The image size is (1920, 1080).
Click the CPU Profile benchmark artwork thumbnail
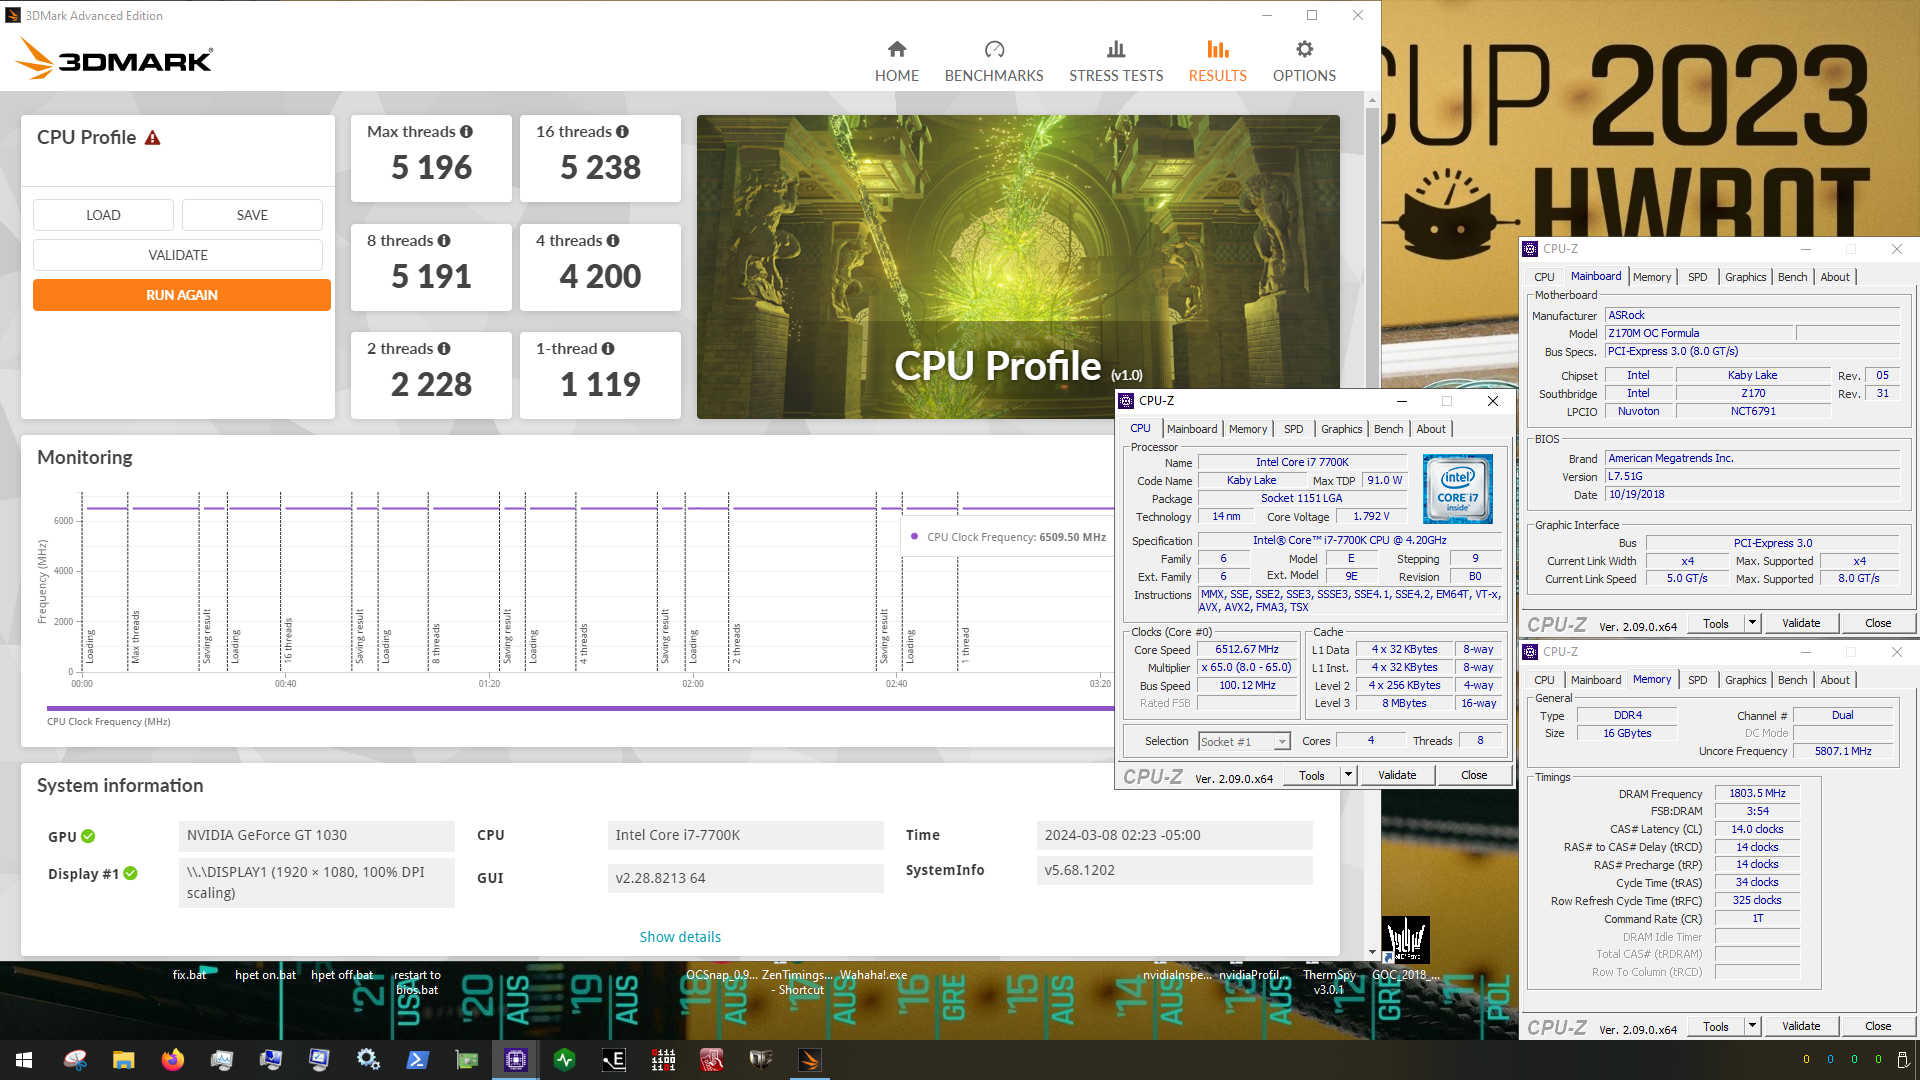tap(1018, 267)
